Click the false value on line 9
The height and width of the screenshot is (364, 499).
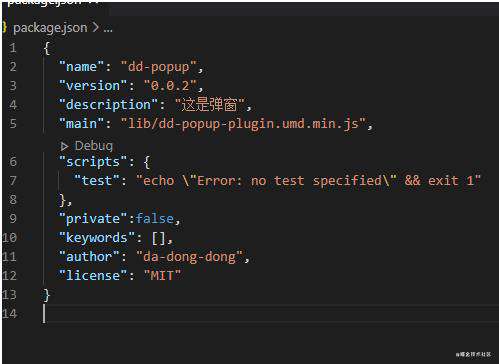pyautogui.click(x=155, y=219)
